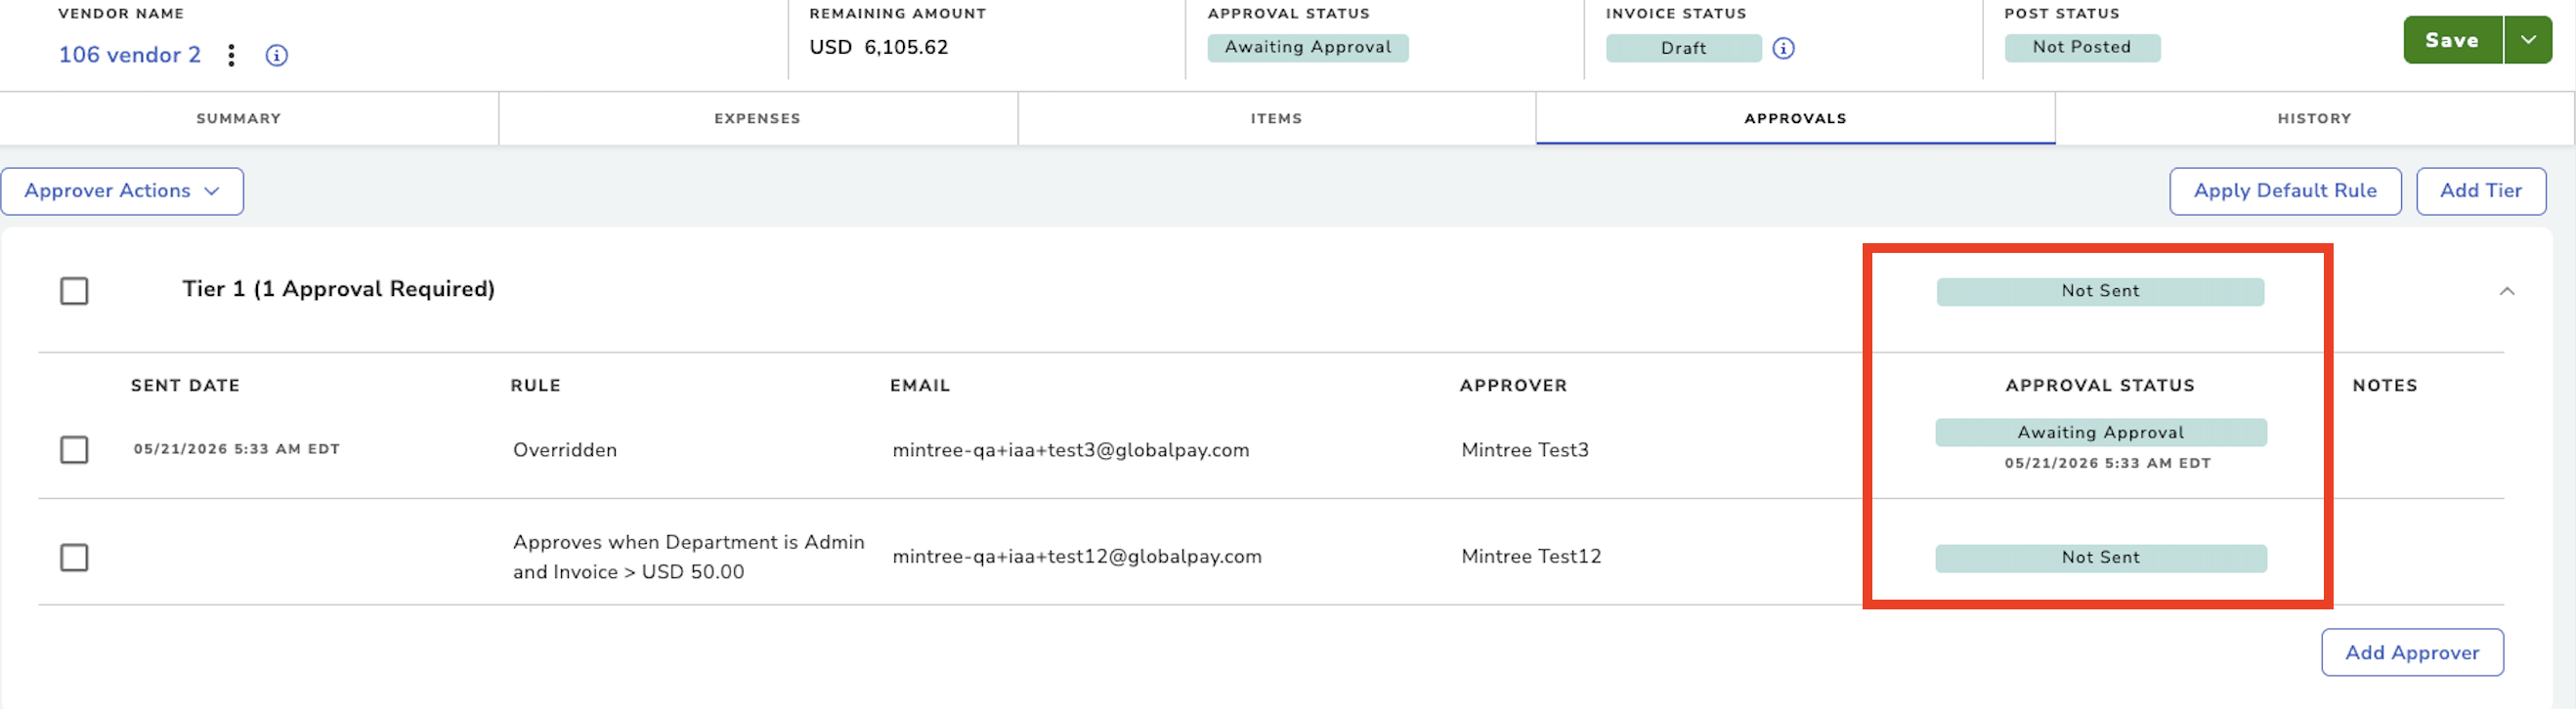Click the email mintree-qa+iaa+test12@globalpay.com
Image resolution: width=2576 pixels, height=709 pixels.
click(x=1077, y=557)
